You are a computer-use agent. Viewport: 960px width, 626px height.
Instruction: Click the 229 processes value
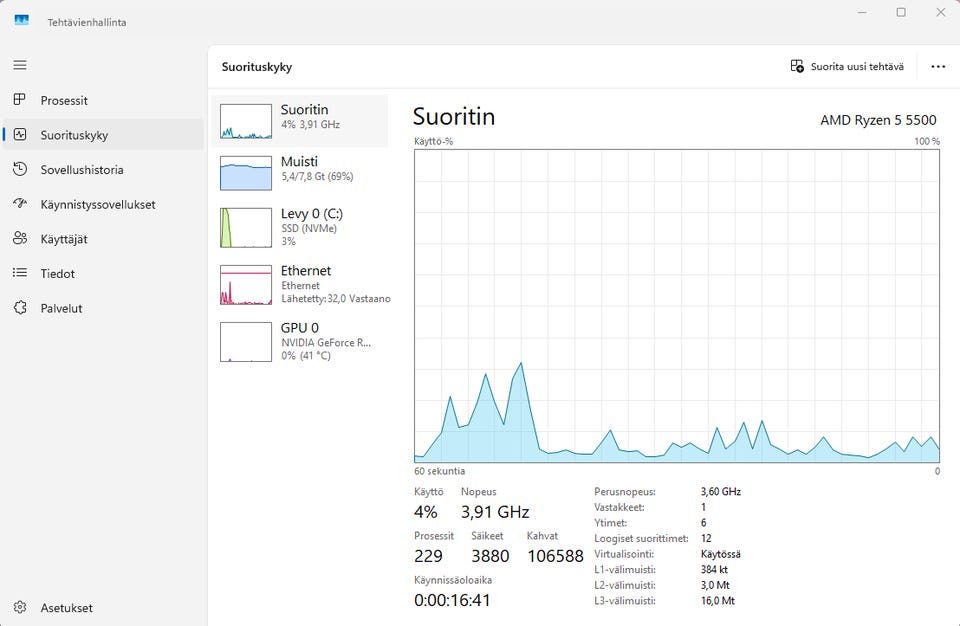(x=428, y=556)
